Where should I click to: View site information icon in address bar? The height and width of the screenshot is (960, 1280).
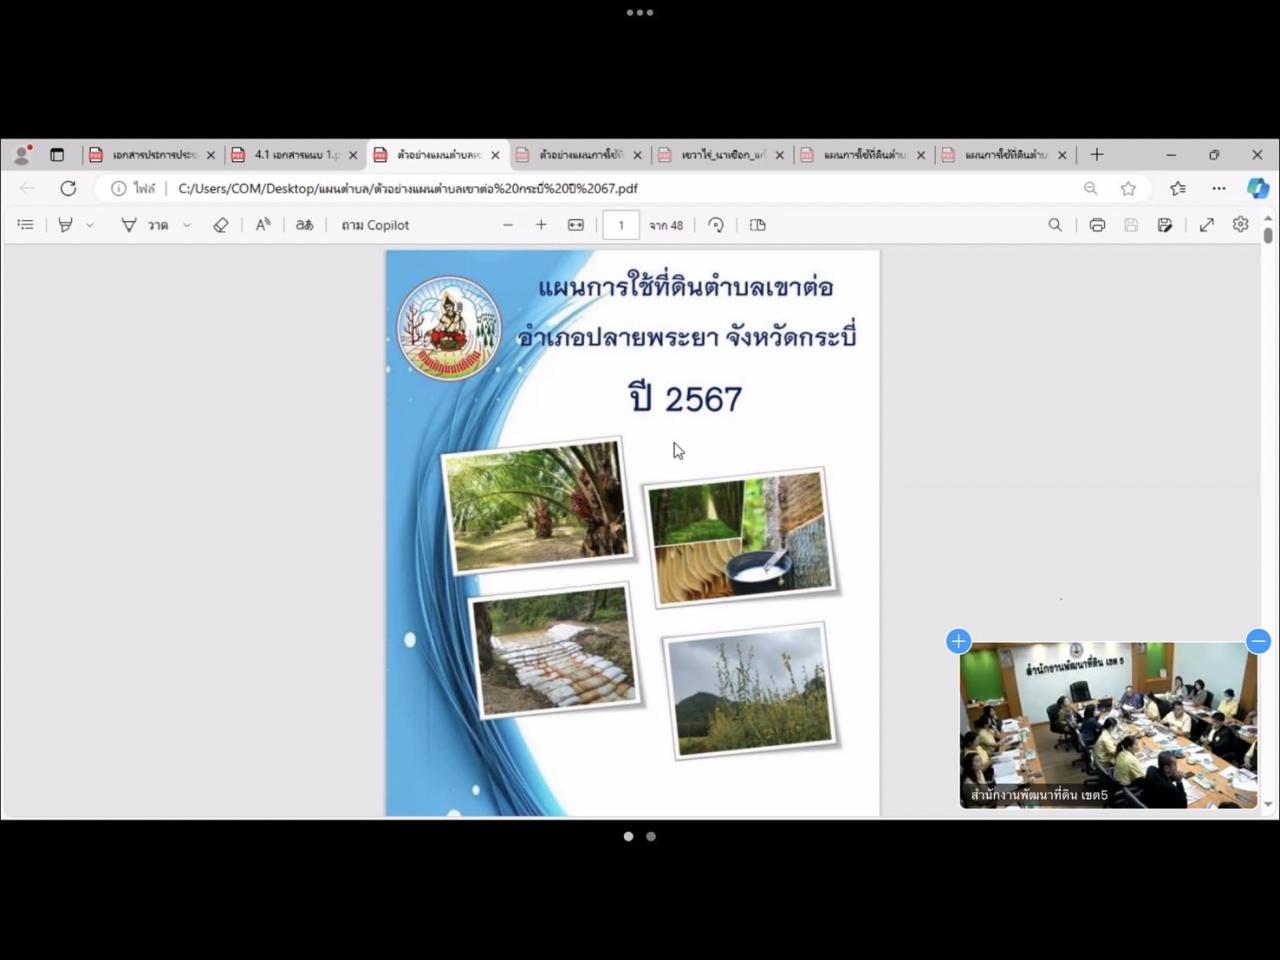coord(118,188)
